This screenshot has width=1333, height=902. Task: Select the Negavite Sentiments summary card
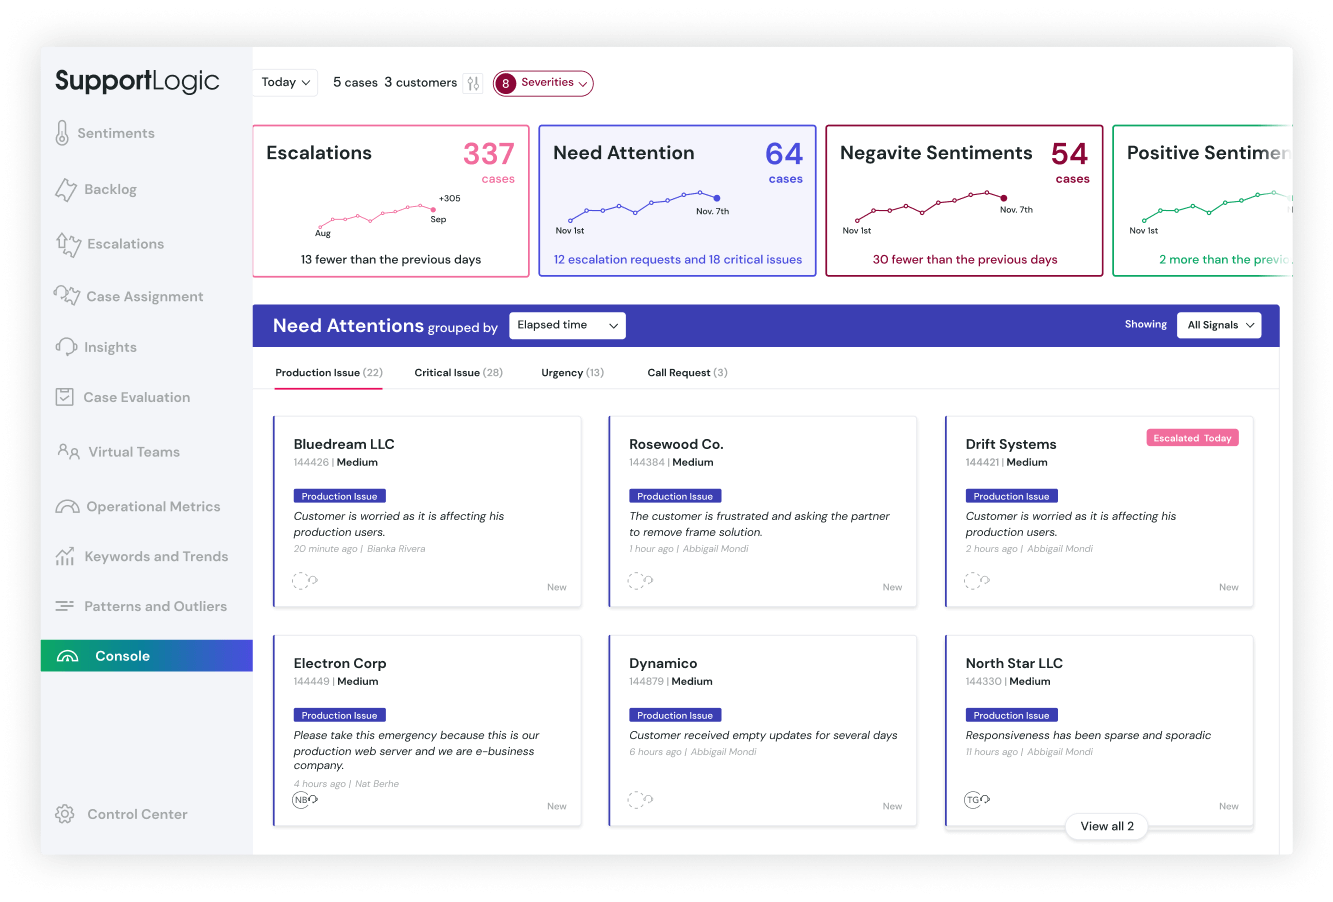[x=964, y=201]
